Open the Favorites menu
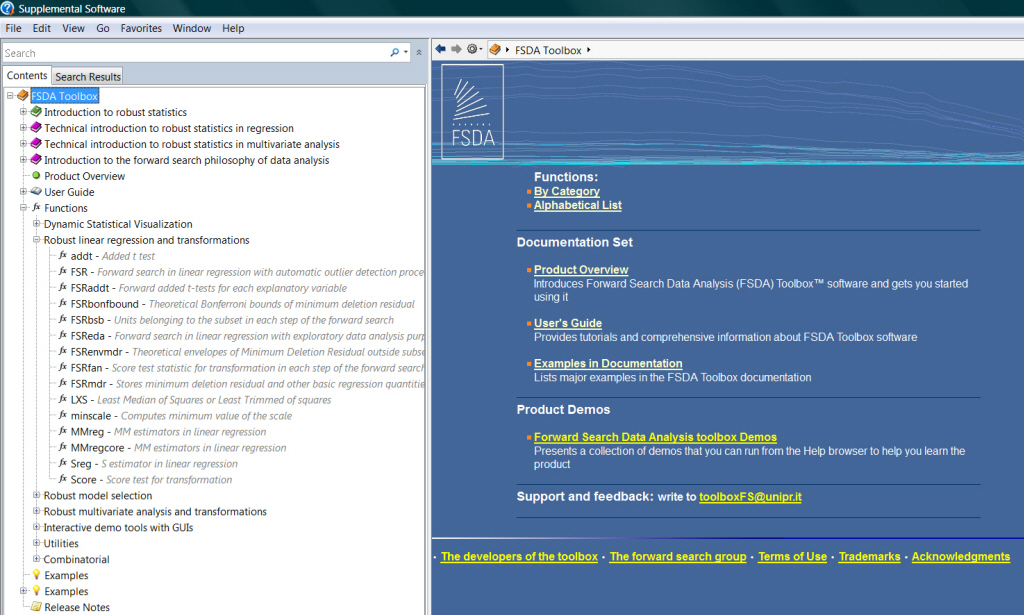The image size is (1024, 615). (x=141, y=28)
